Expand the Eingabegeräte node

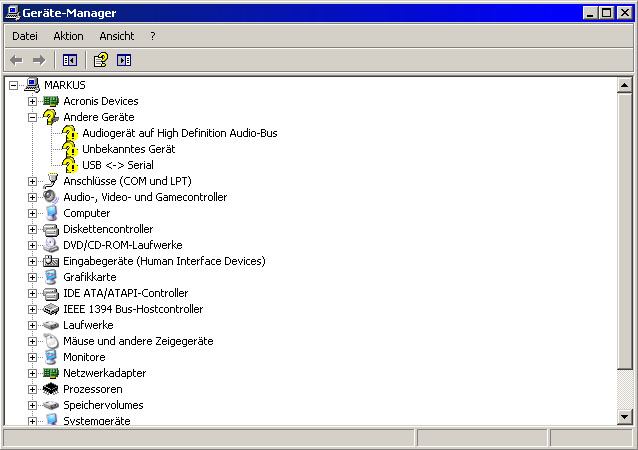point(33,262)
